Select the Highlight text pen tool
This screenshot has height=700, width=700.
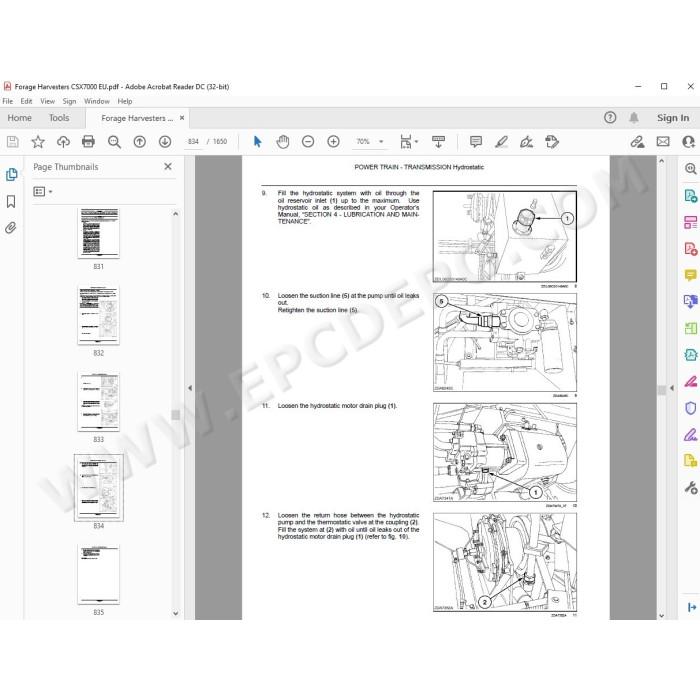click(501, 142)
